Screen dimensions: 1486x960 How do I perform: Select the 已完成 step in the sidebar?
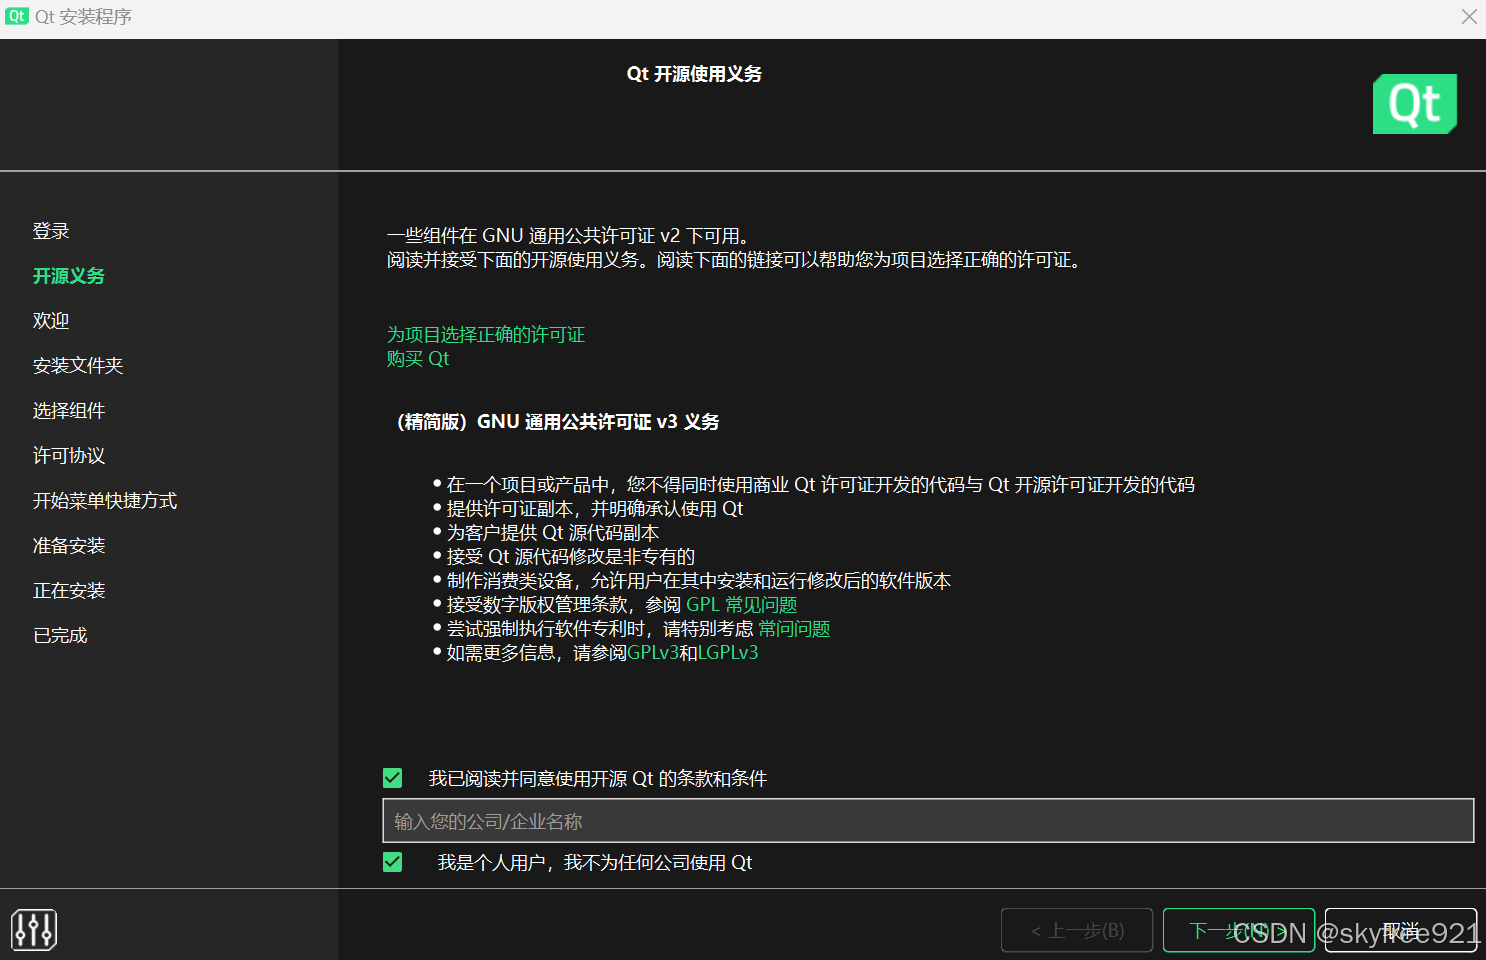60,636
